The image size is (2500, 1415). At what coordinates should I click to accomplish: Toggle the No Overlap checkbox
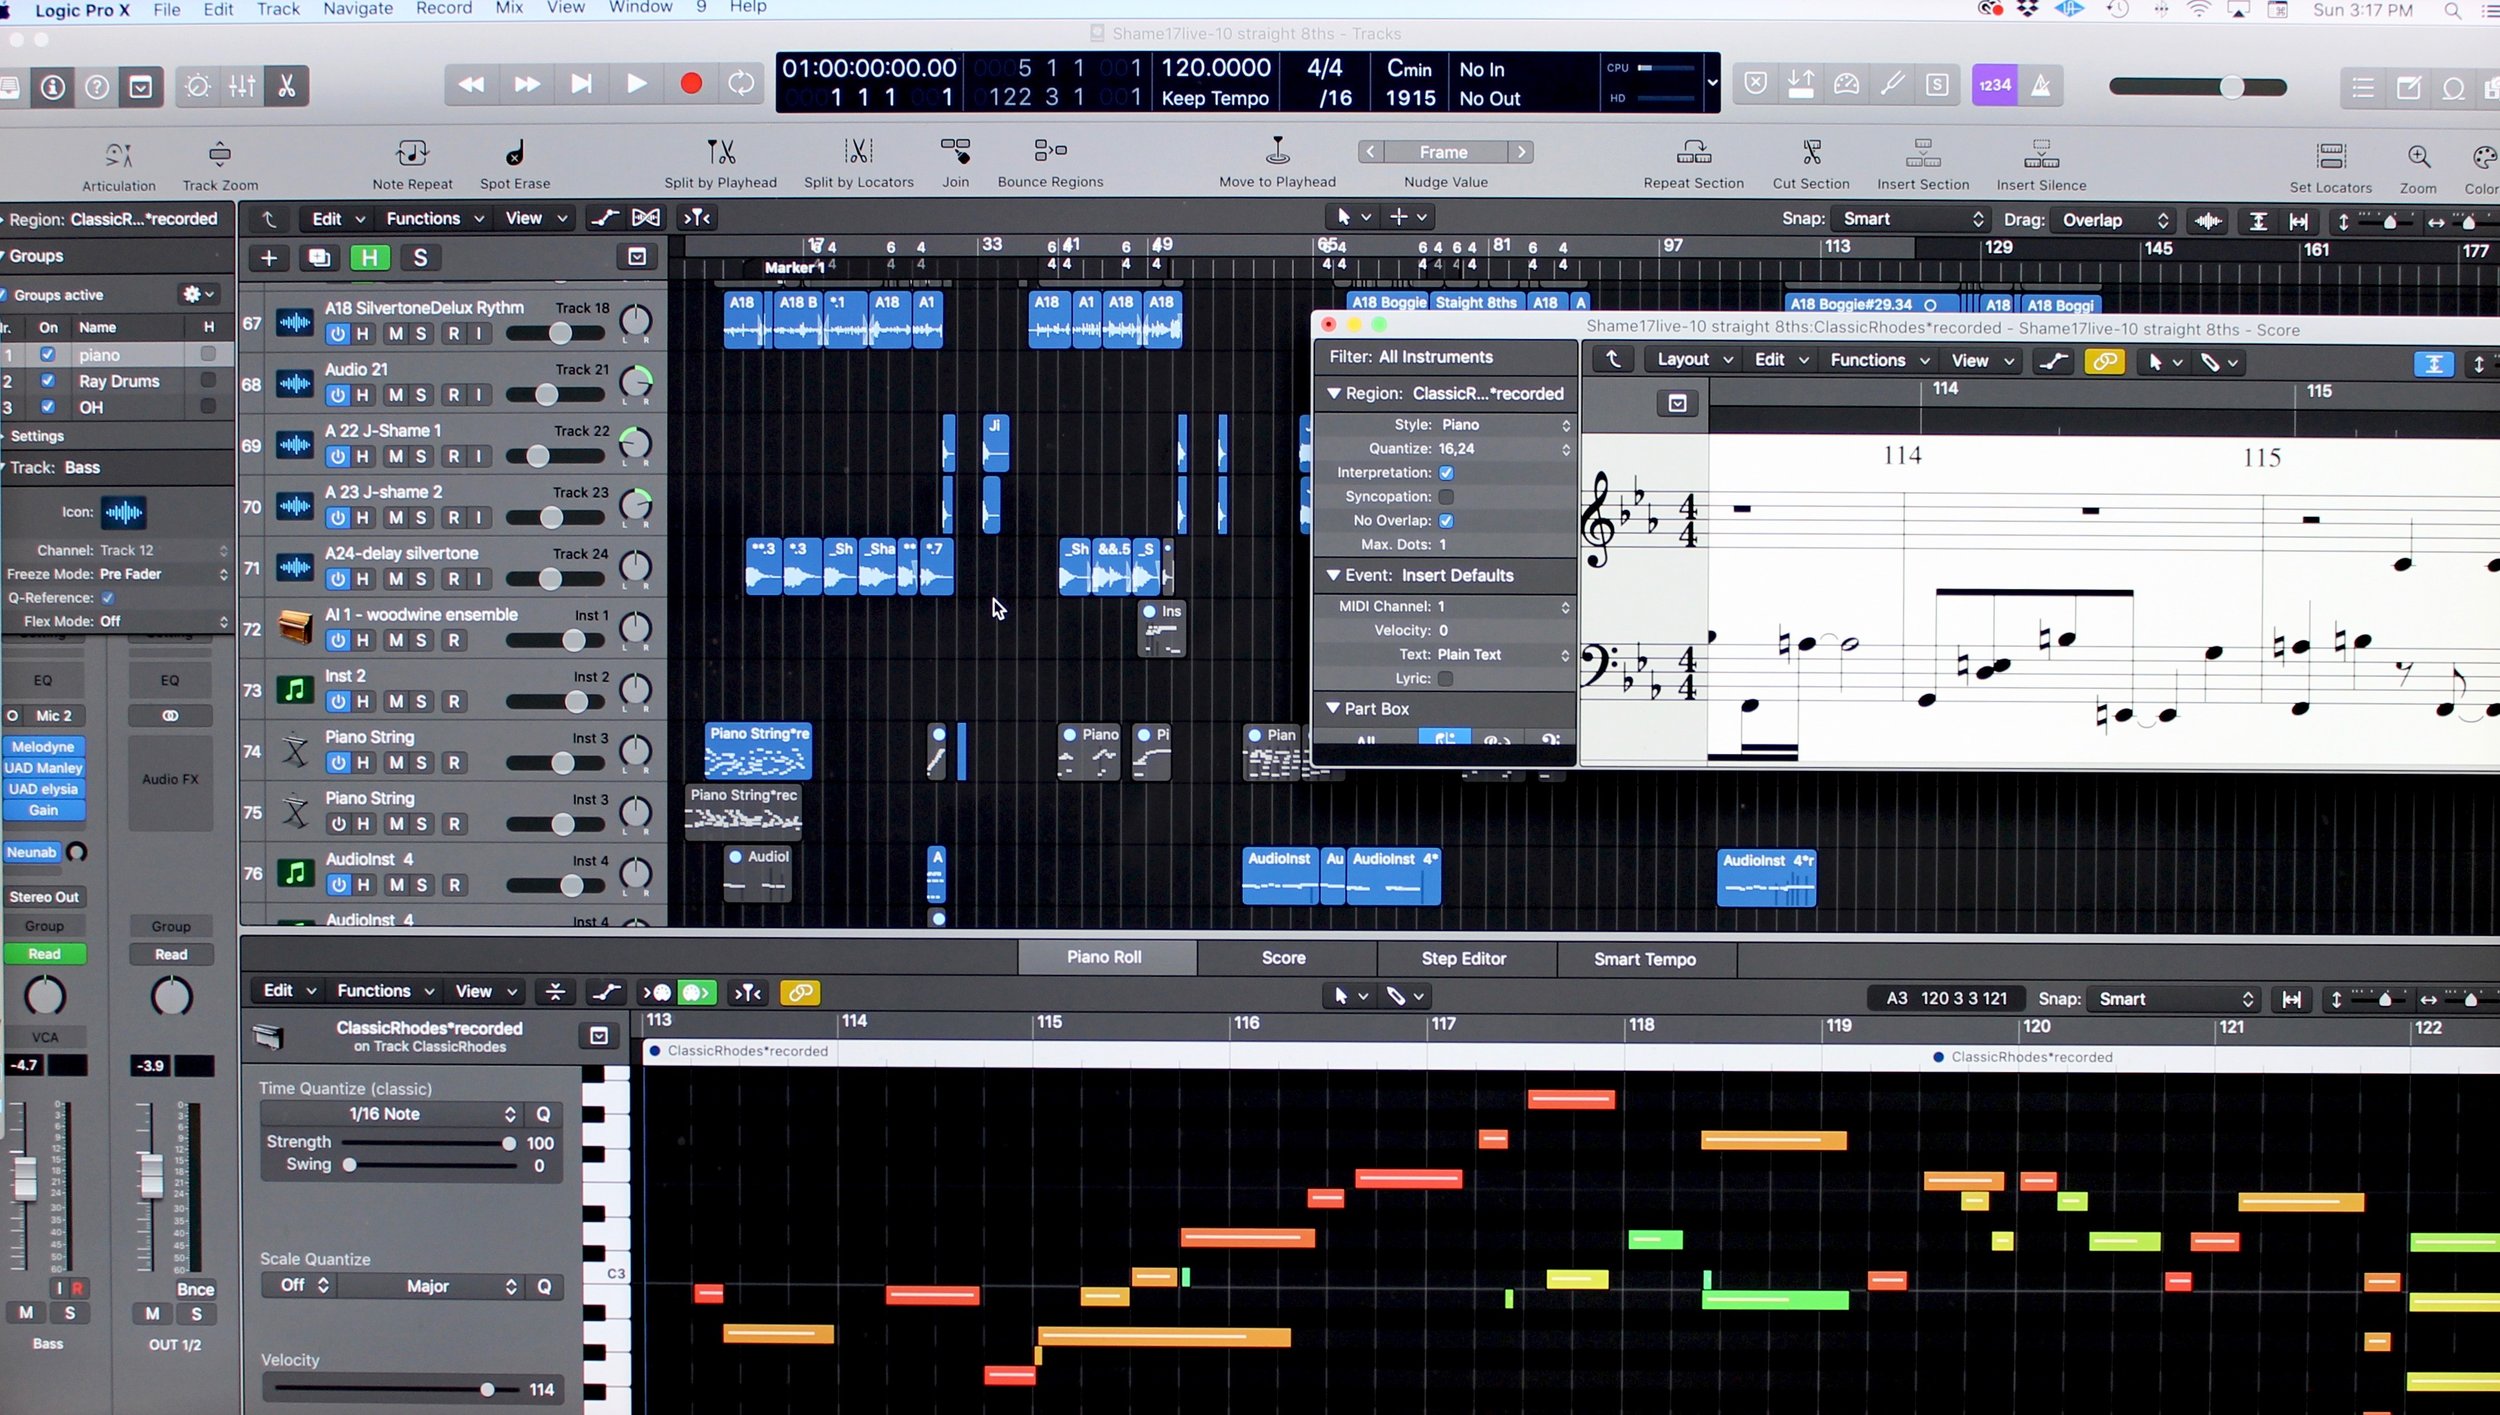1446,521
